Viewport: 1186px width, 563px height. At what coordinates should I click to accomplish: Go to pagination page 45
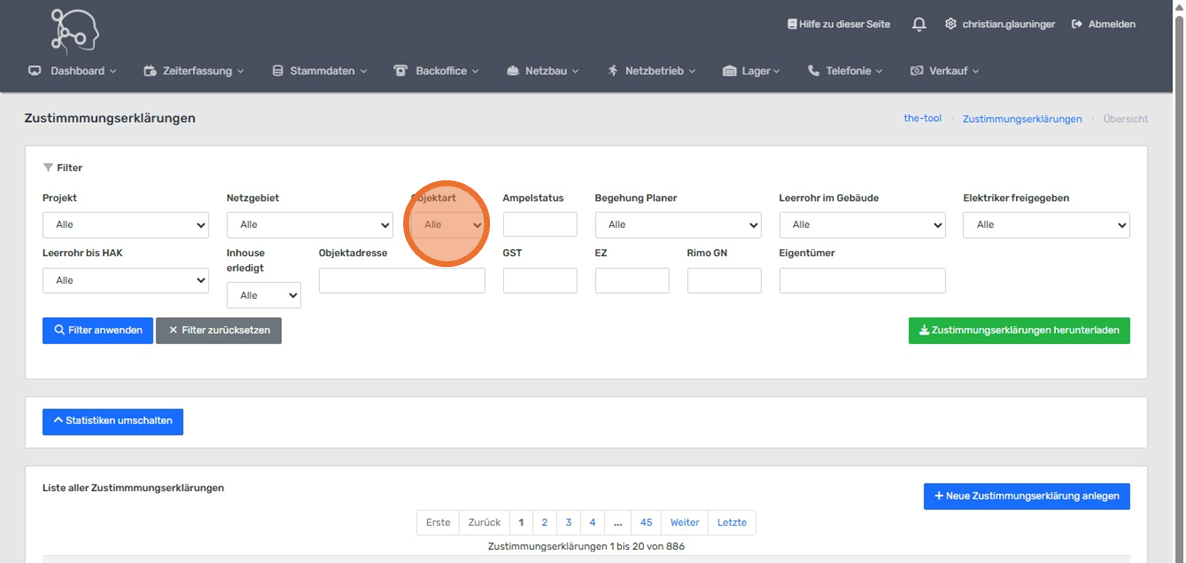click(x=646, y=523)
